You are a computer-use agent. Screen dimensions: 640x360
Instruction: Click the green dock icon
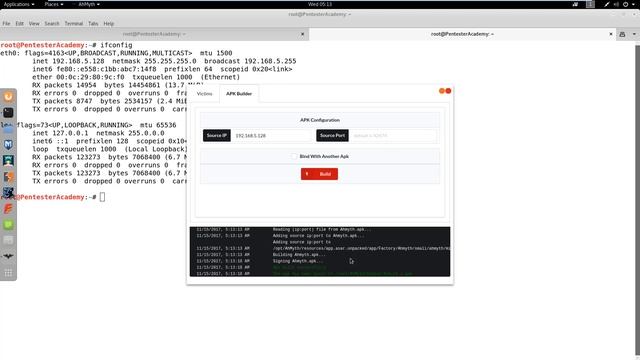[x=8, y=224]
